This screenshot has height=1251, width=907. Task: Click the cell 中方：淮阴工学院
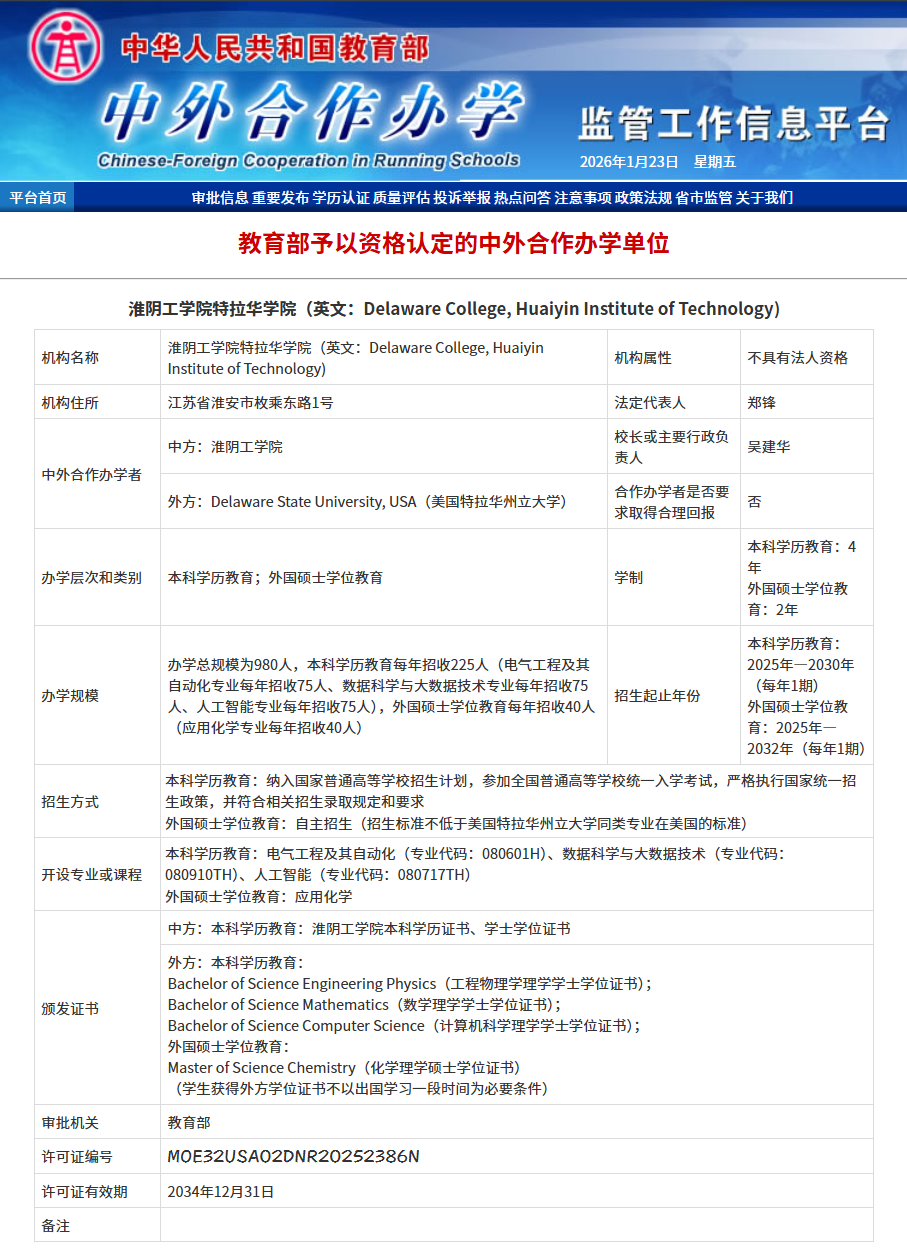(384, 446)
